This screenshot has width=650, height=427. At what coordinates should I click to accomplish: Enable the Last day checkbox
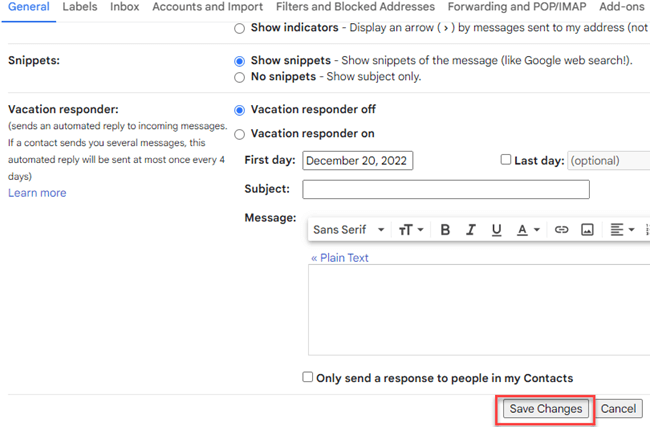[506, 160]
